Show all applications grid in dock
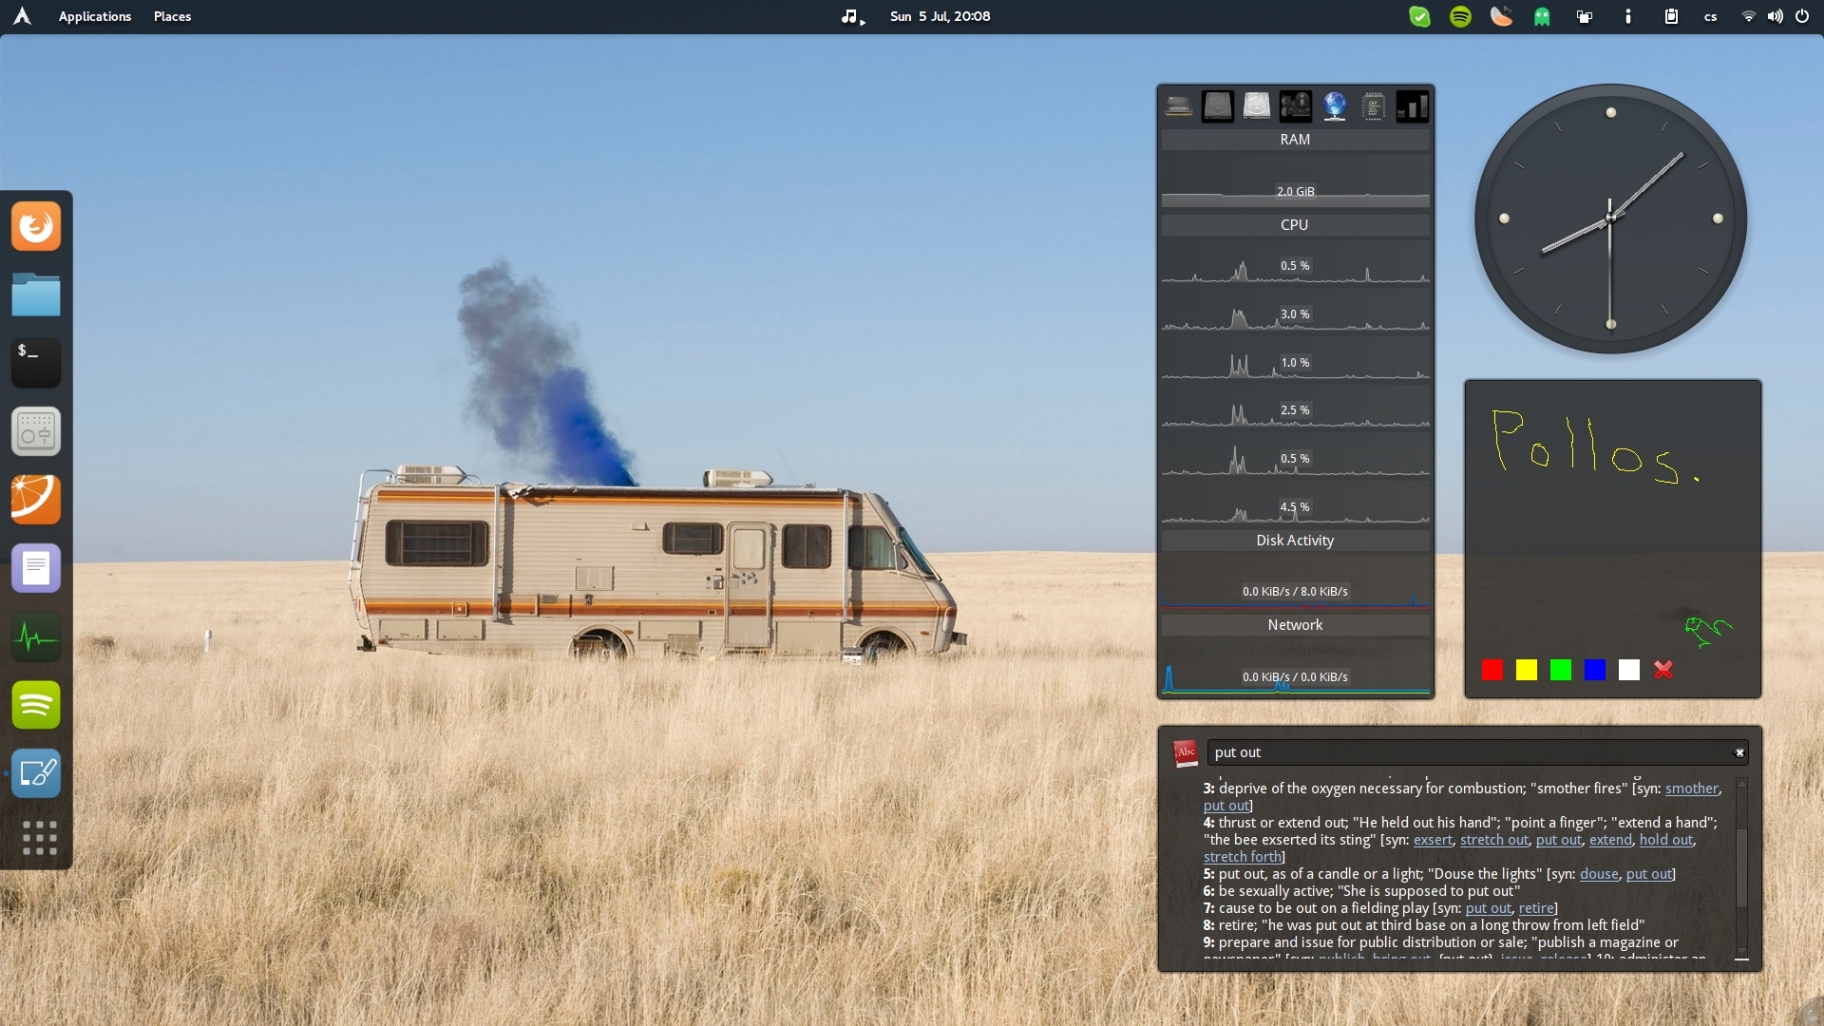This screenshot has height=1026, width=1824. pyautogui.click(x=39, y=838)
